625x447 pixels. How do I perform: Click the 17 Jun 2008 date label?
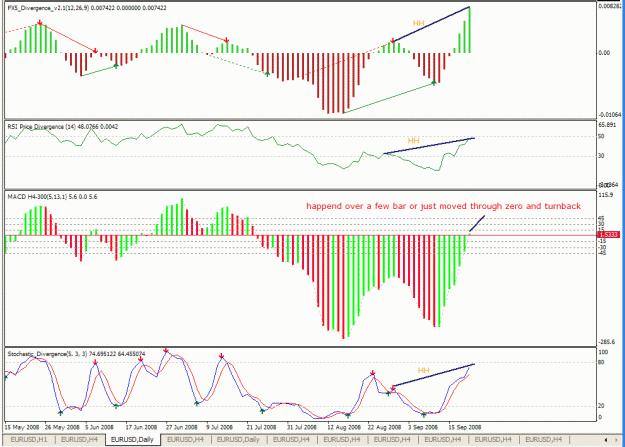(x=141, y=427)
